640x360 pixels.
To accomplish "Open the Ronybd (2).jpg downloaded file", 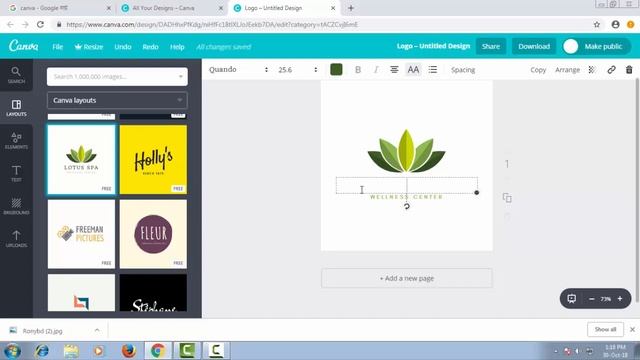I will pyautogui.click(x=42, y=331).
